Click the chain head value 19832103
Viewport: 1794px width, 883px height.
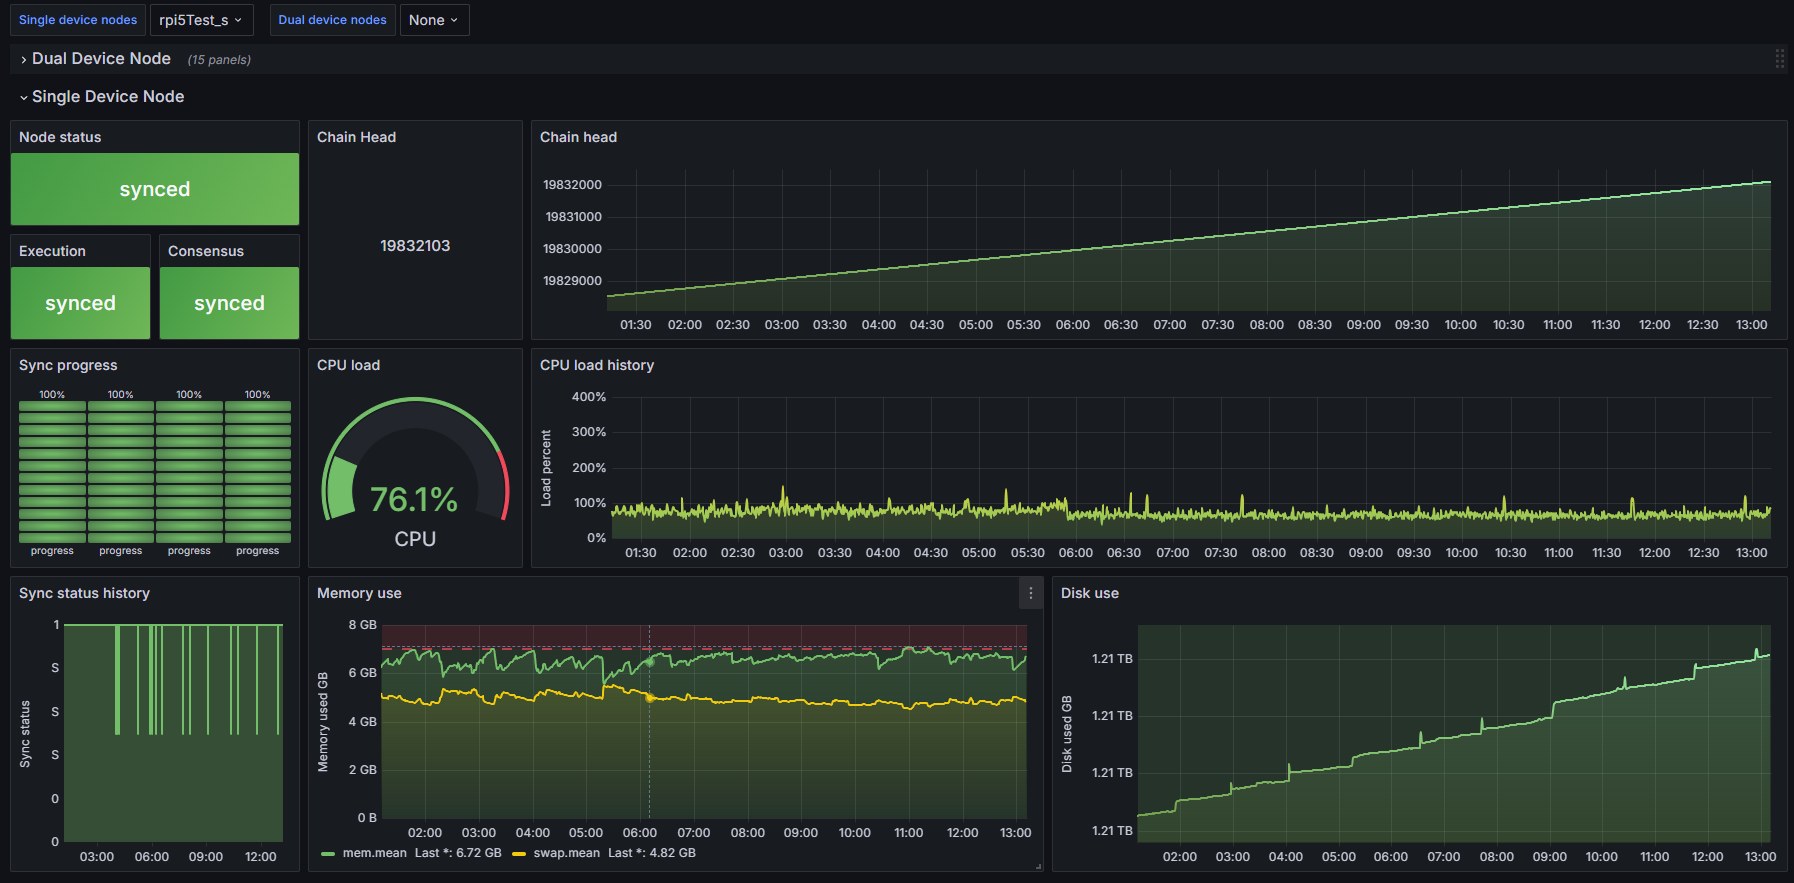pos(415,246)
